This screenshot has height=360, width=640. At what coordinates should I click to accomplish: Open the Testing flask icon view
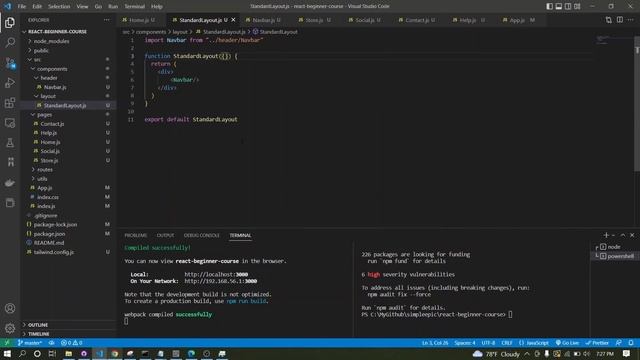[x=10, y=143]
